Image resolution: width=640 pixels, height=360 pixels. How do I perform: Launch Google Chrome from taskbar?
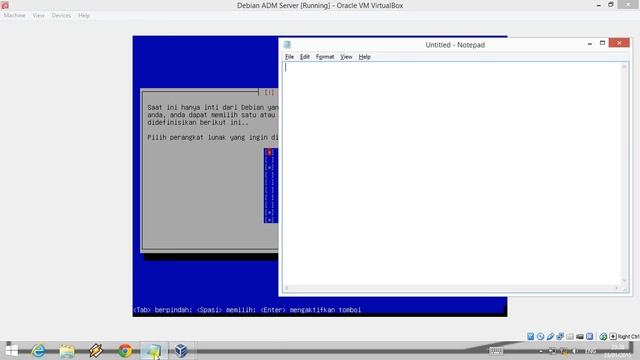pos(125,351)
